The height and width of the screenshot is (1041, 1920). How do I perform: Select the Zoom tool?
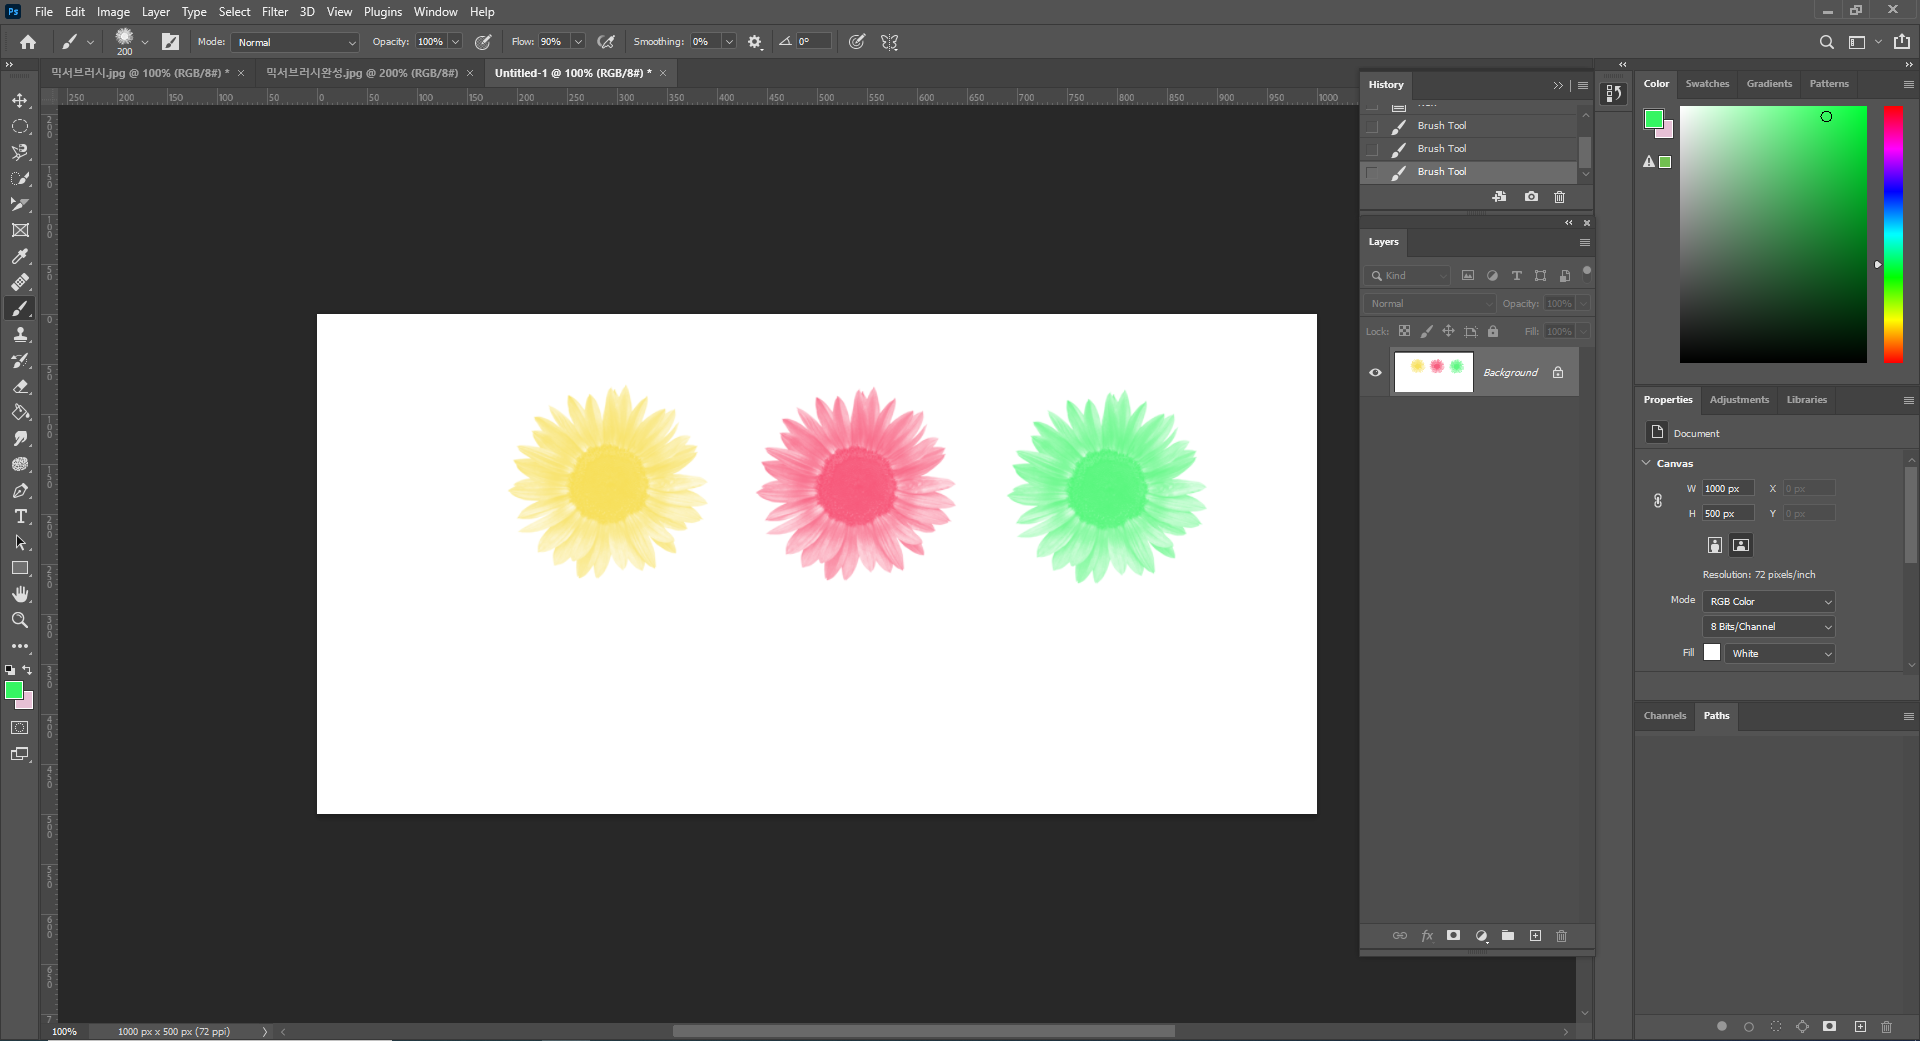point(20,620)
